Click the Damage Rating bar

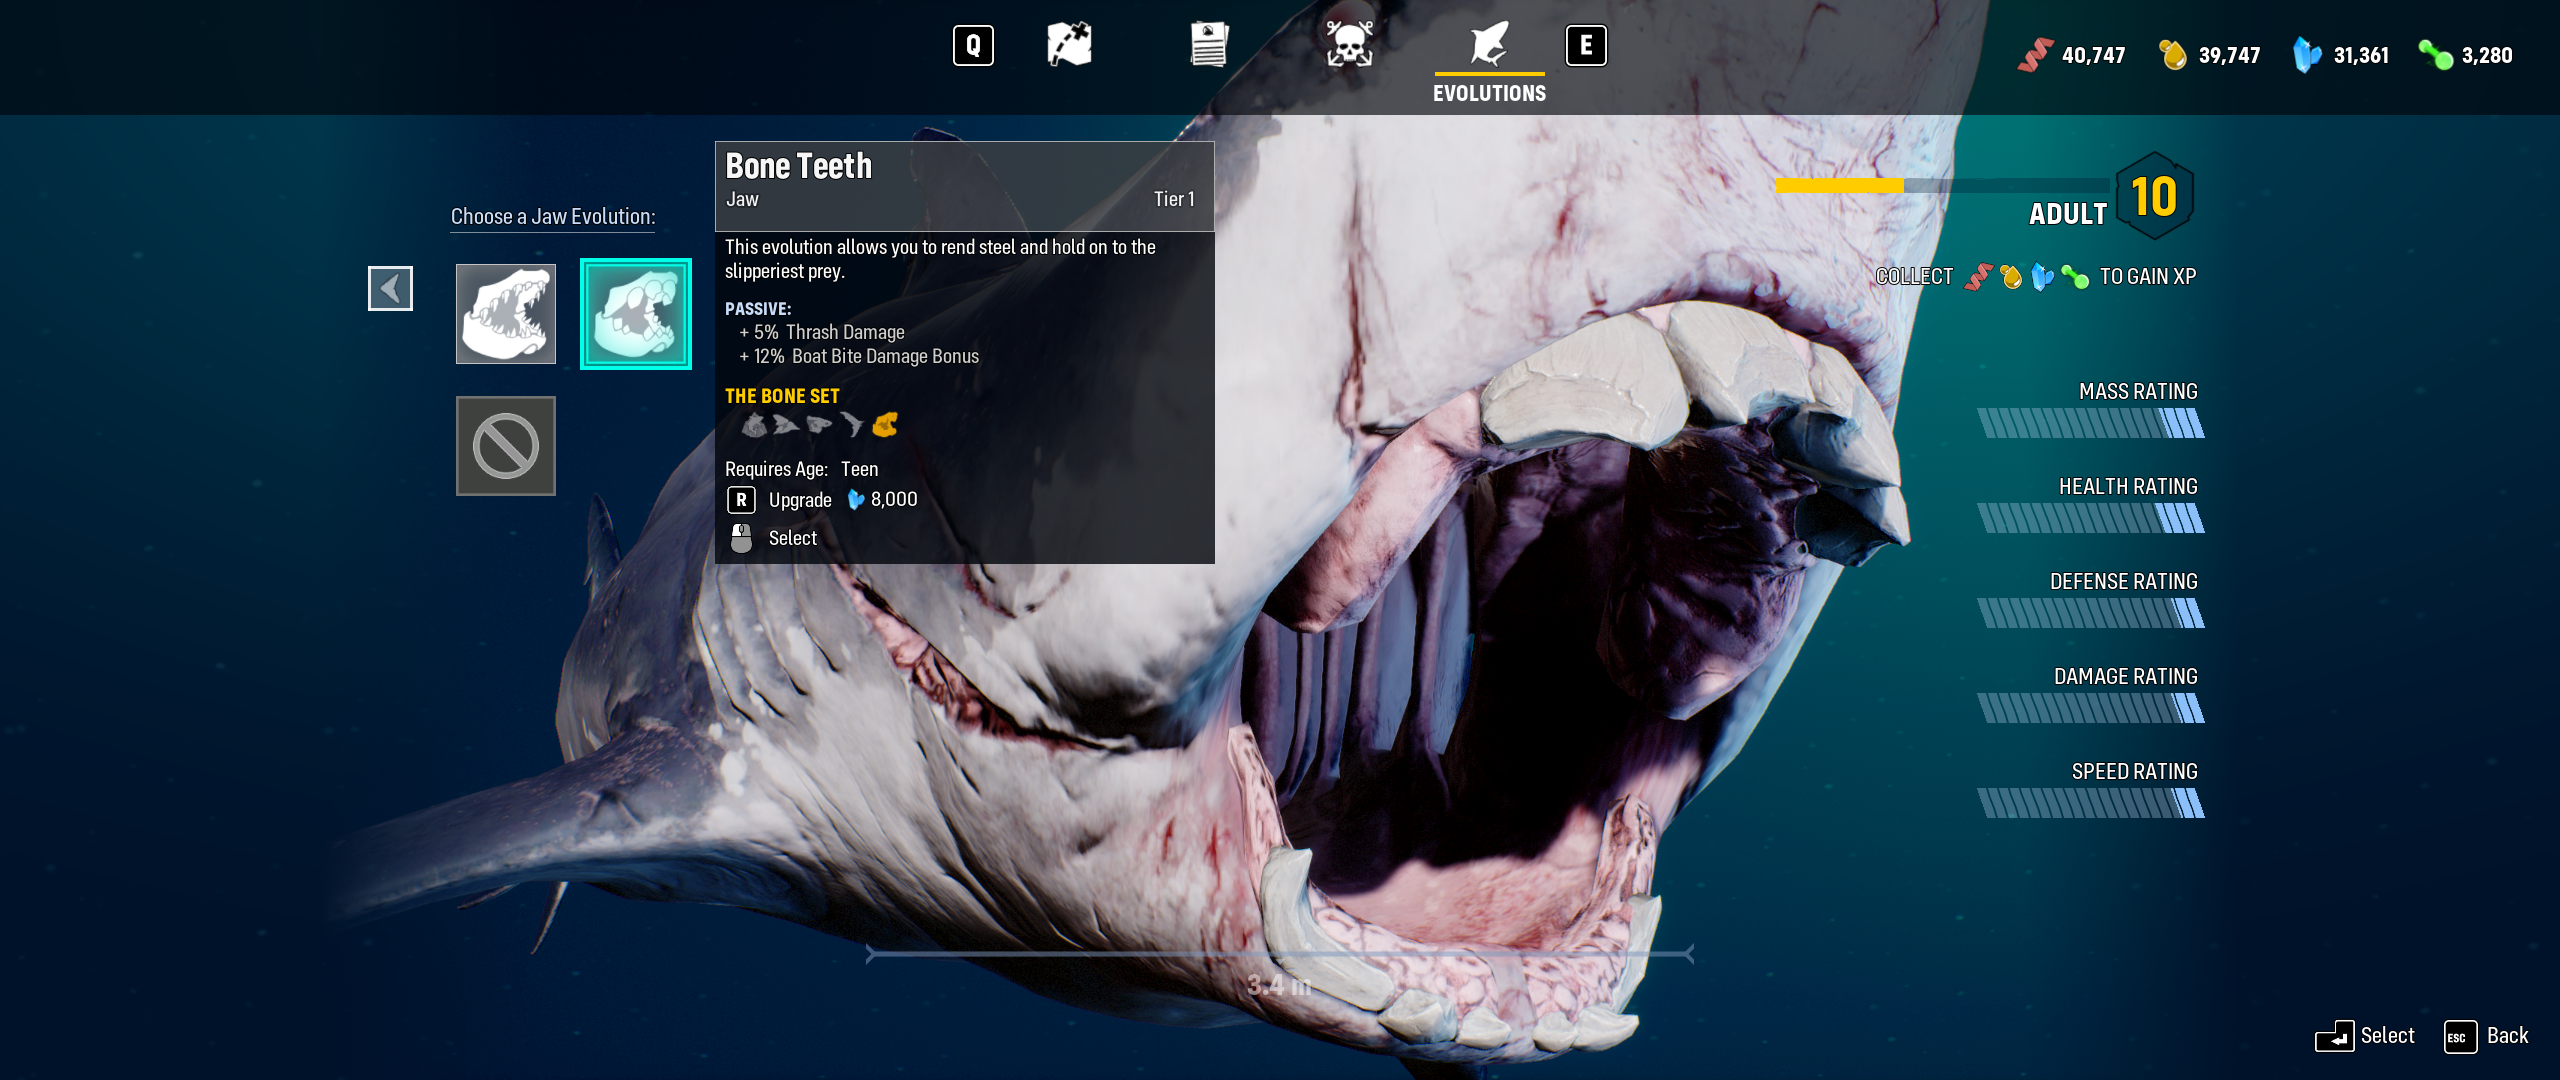(2091, 708)
